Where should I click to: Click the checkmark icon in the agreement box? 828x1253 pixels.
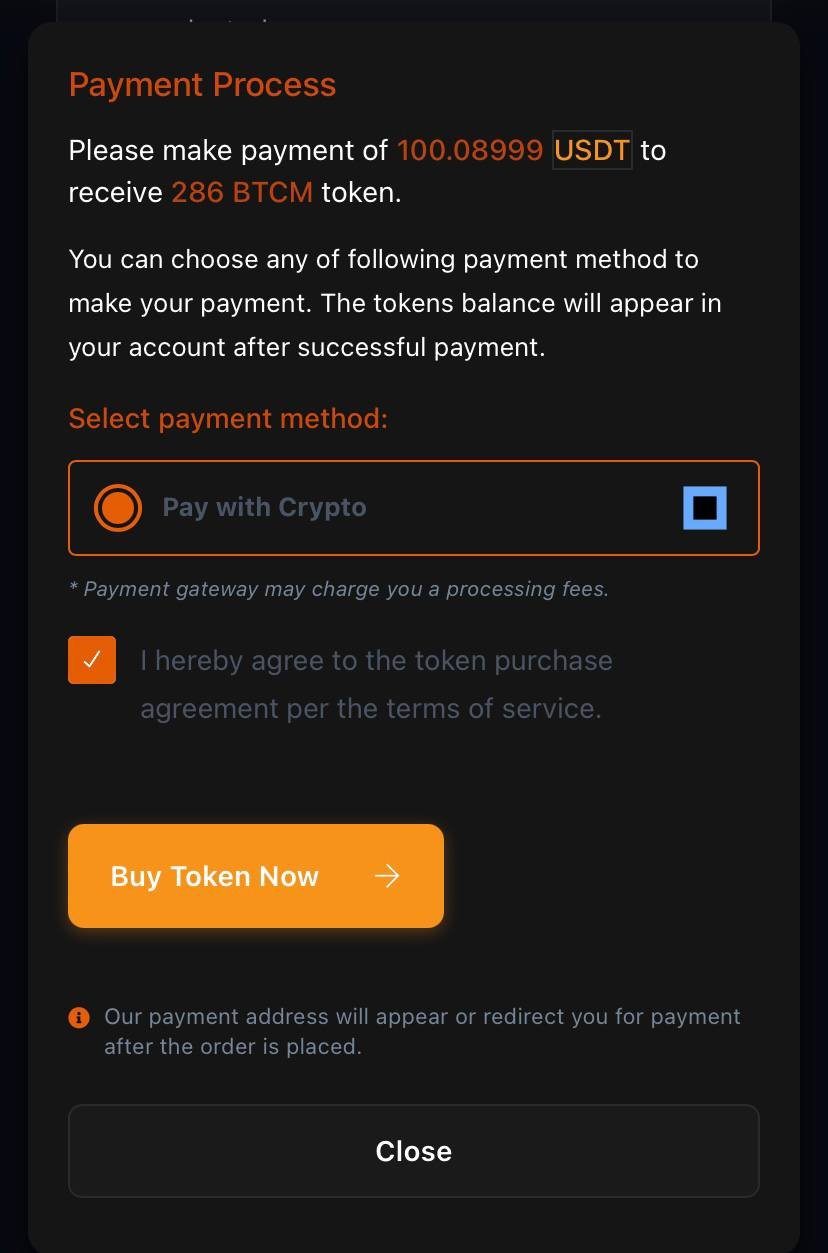point(91,660)
